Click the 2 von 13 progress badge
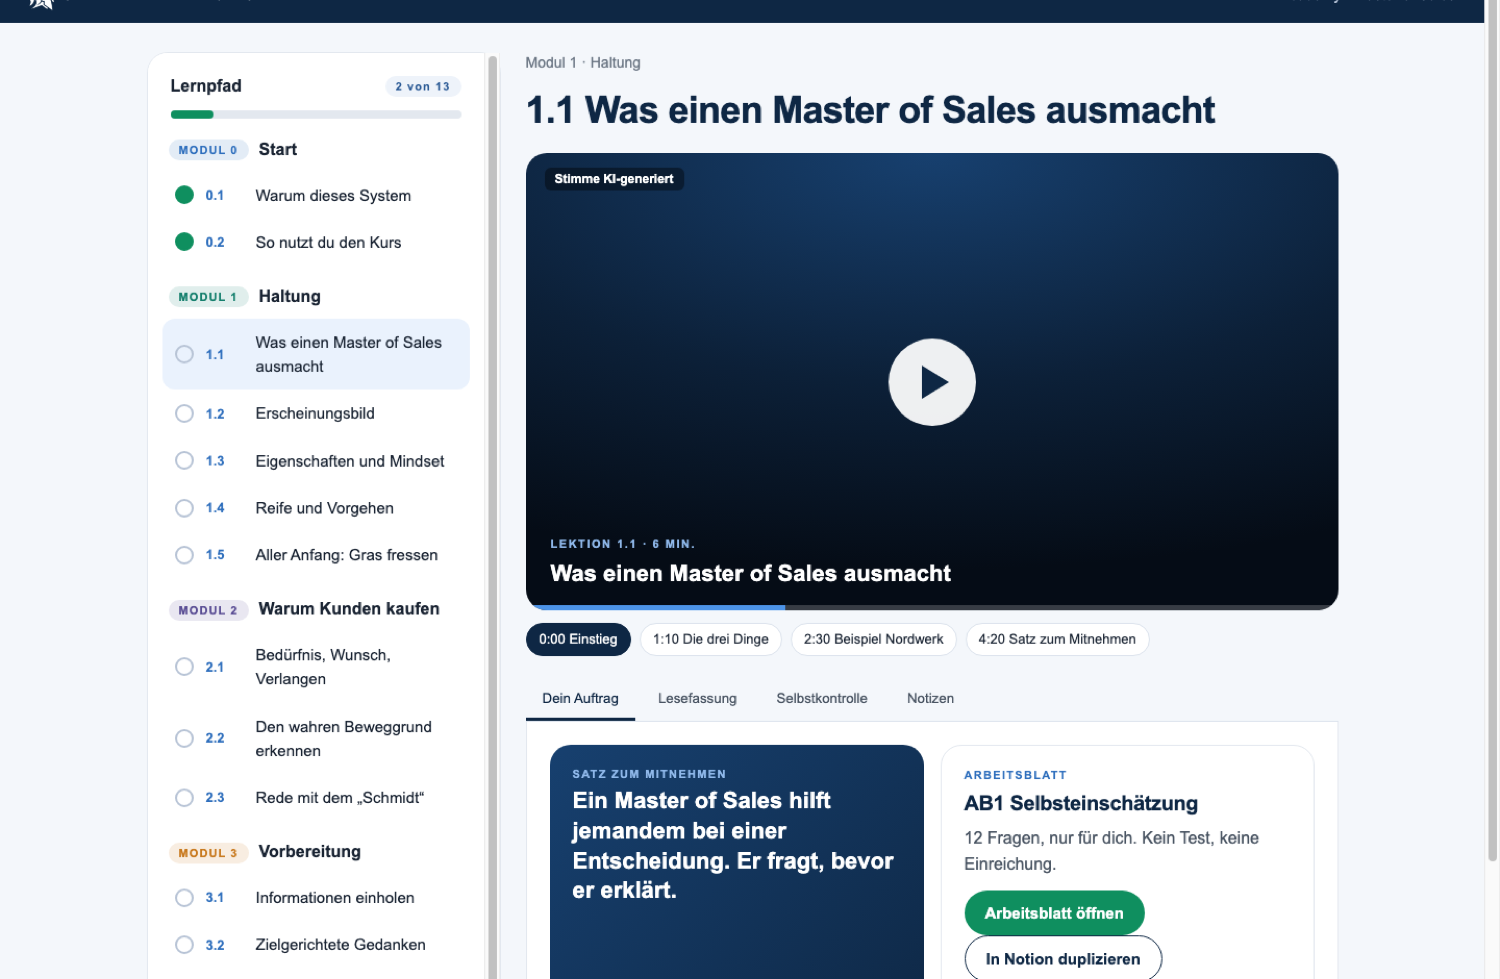The image size is (1500, 979). 423,87
